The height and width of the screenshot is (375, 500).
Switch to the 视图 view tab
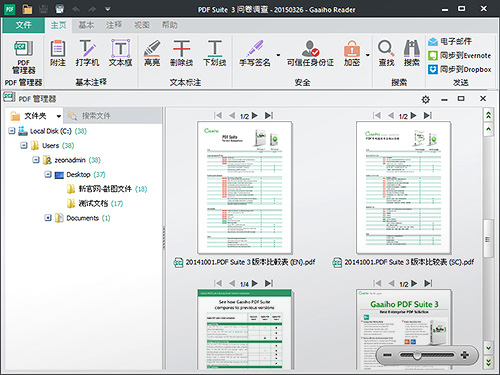(x=142, y=25)
